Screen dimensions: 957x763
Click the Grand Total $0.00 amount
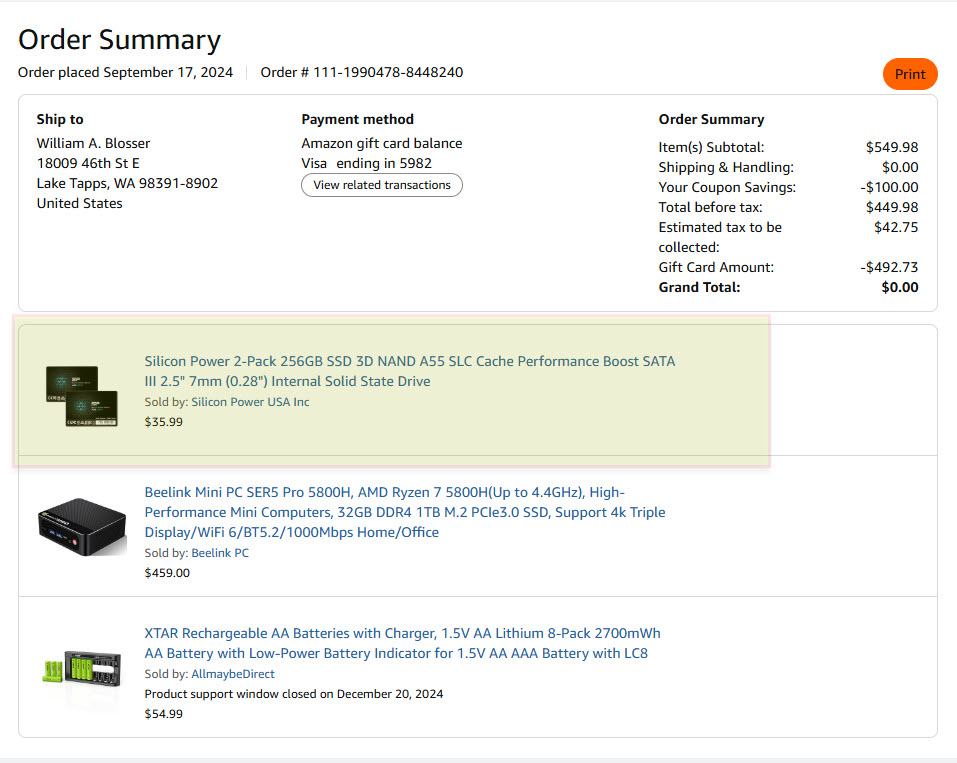[899, 287]
